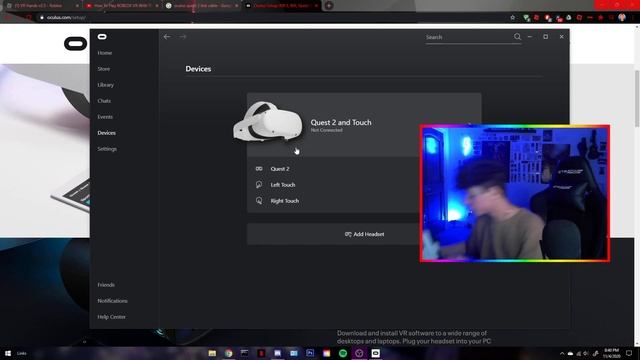Select the active Oculus Setup browser tab
The width and height of the screenshot is (640, 360).
282,6
